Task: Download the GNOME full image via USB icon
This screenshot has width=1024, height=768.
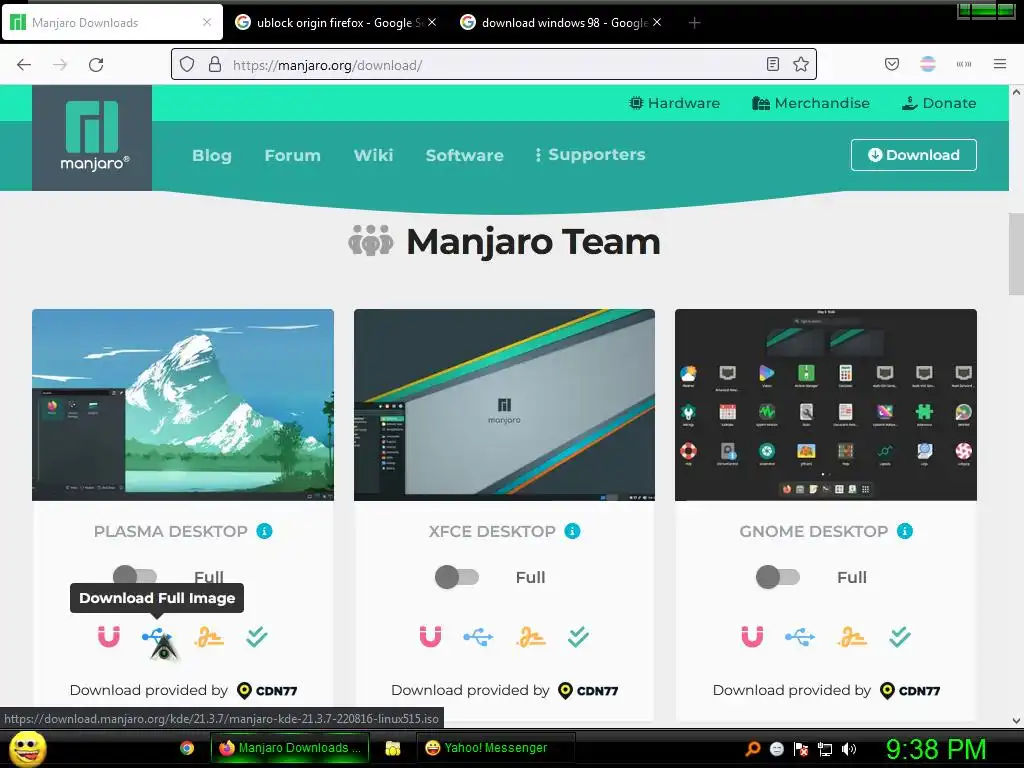Action: [800, 636]
